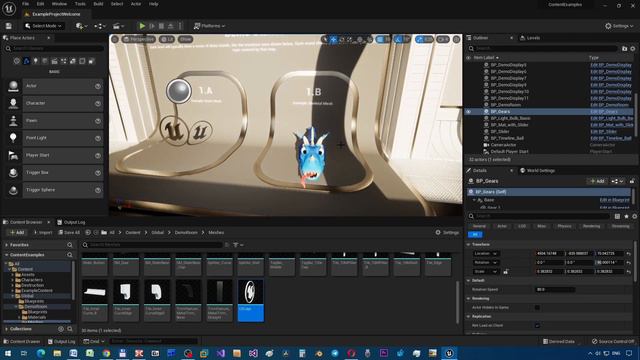This screenshot has height=360, width=640.
Task: Open the Tools menu
Action: pyautogui.click(x=80, y=4)
